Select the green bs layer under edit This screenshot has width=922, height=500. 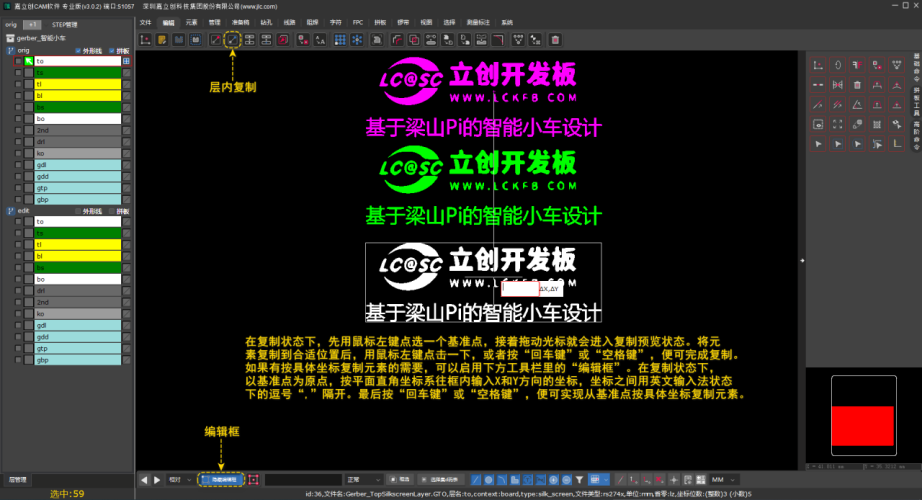tap(78, 268)
